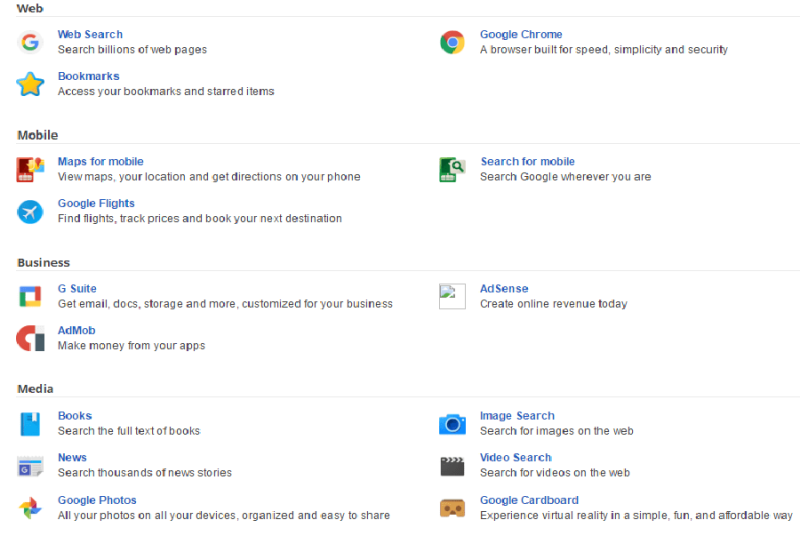Image resolution: width=800 pixels, height=536 pixels.
Task: Click 'A browser built for speed' description
Action: (x=604, y=49)
